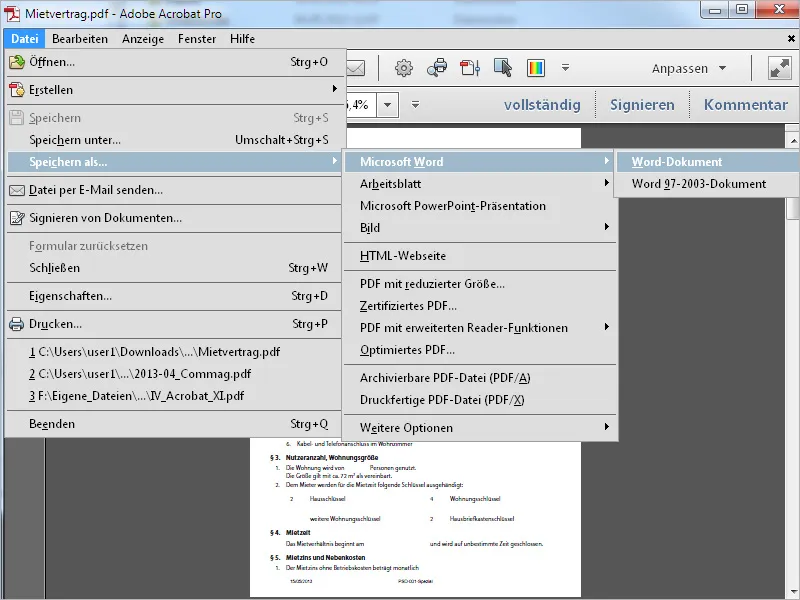Choose Word-Dokument from submenu

tap(708, 162)
